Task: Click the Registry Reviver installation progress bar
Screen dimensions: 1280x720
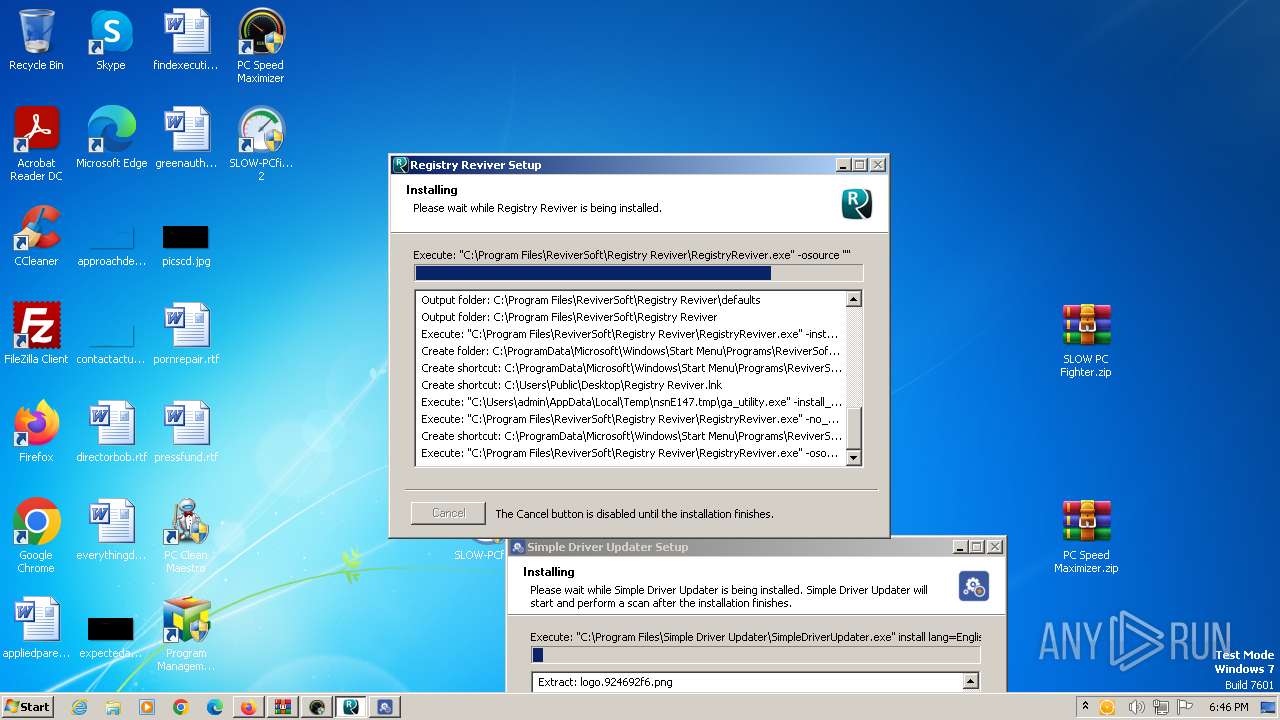Action: coord(638,273)
